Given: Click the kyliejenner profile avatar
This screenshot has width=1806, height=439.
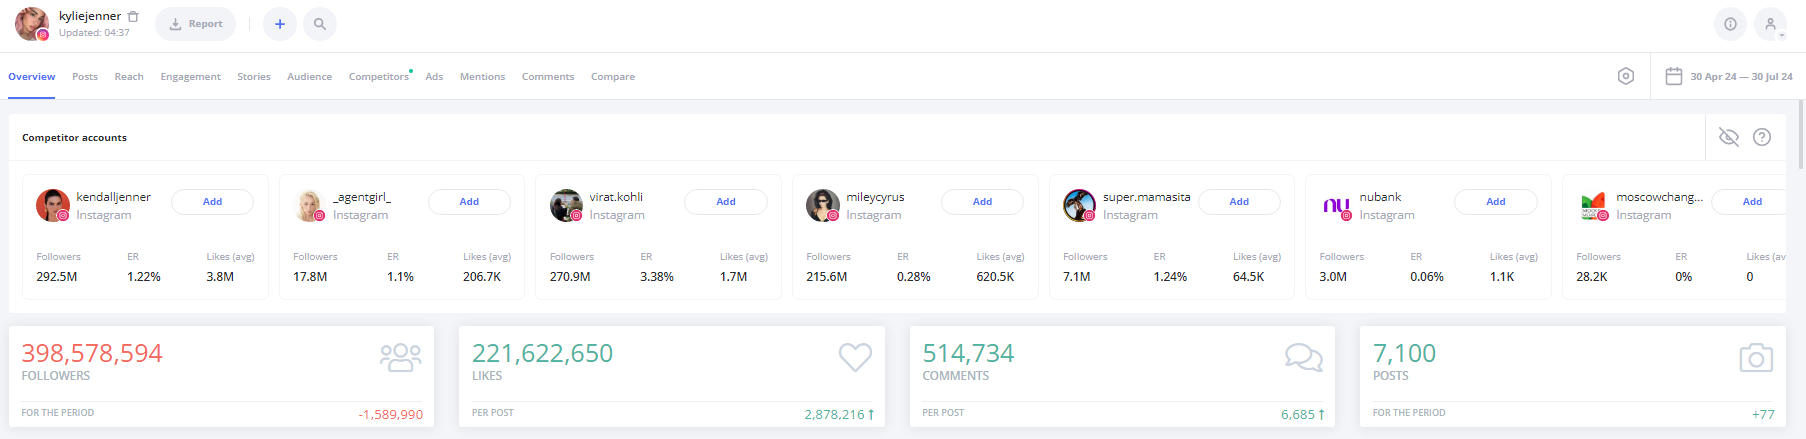Looking at the screenshot, I should 32,24.
